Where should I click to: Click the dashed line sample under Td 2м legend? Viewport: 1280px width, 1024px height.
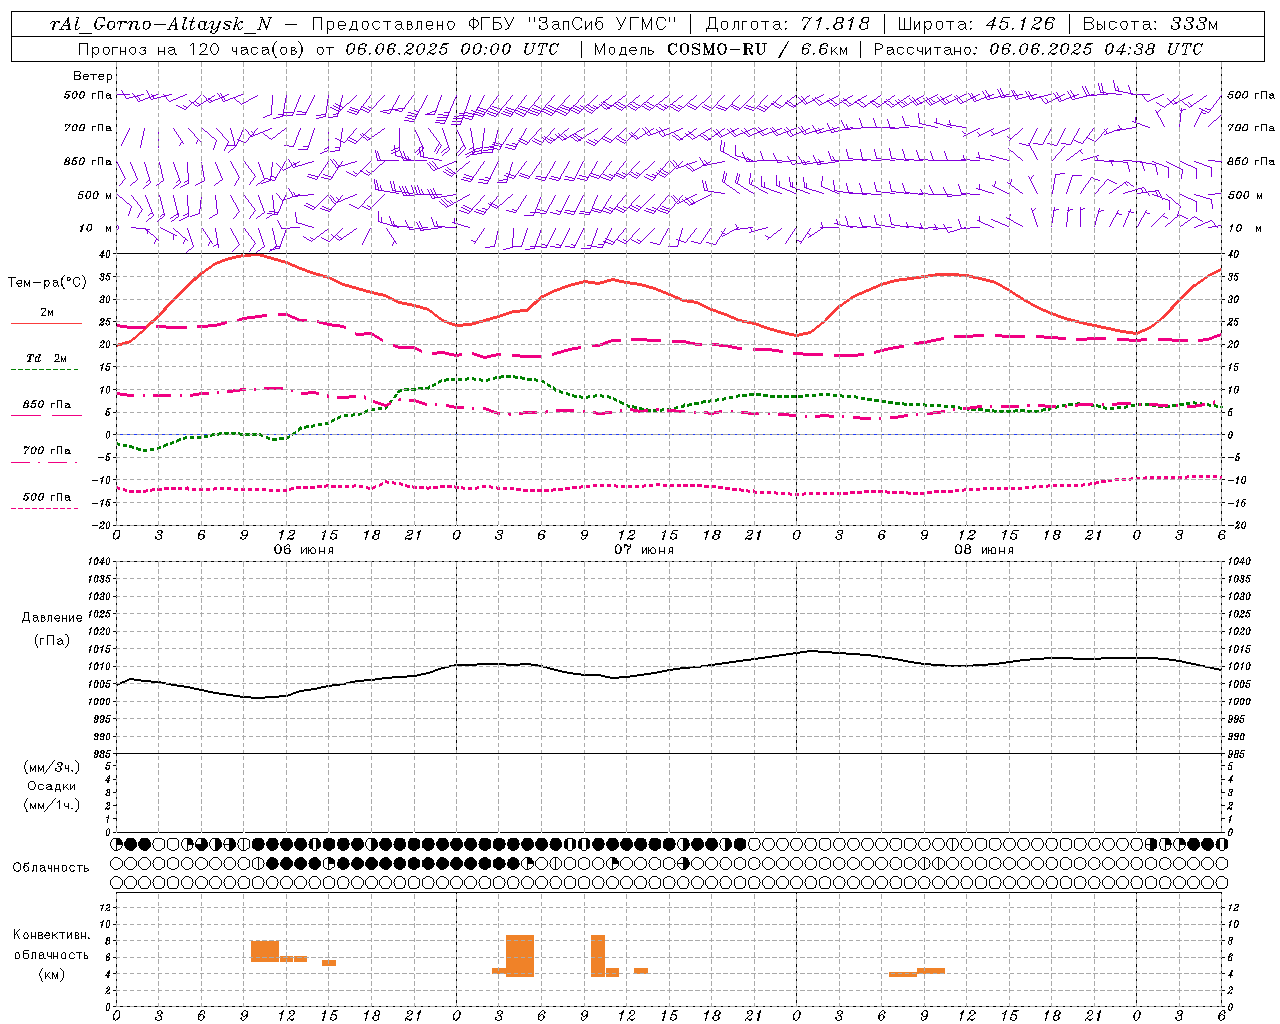click(x=45, y=370)
